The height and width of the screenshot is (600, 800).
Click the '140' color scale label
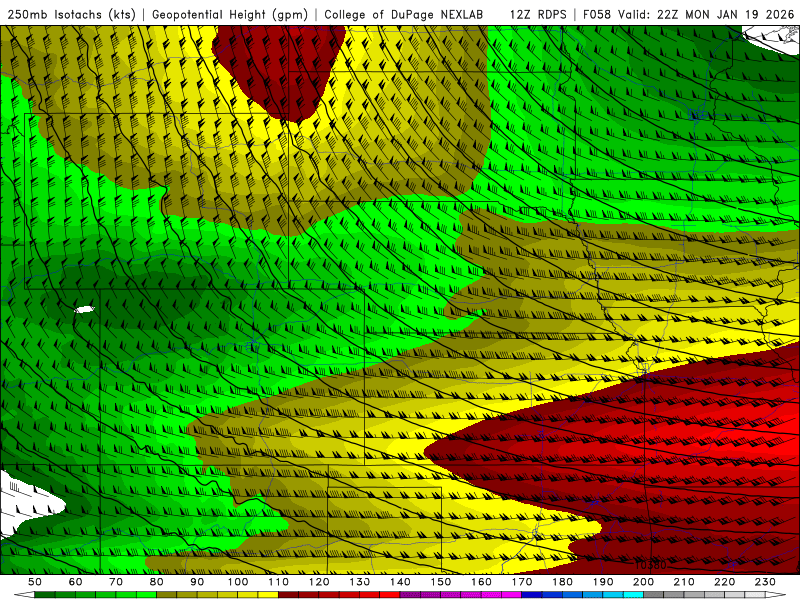[x=400, y=582]
